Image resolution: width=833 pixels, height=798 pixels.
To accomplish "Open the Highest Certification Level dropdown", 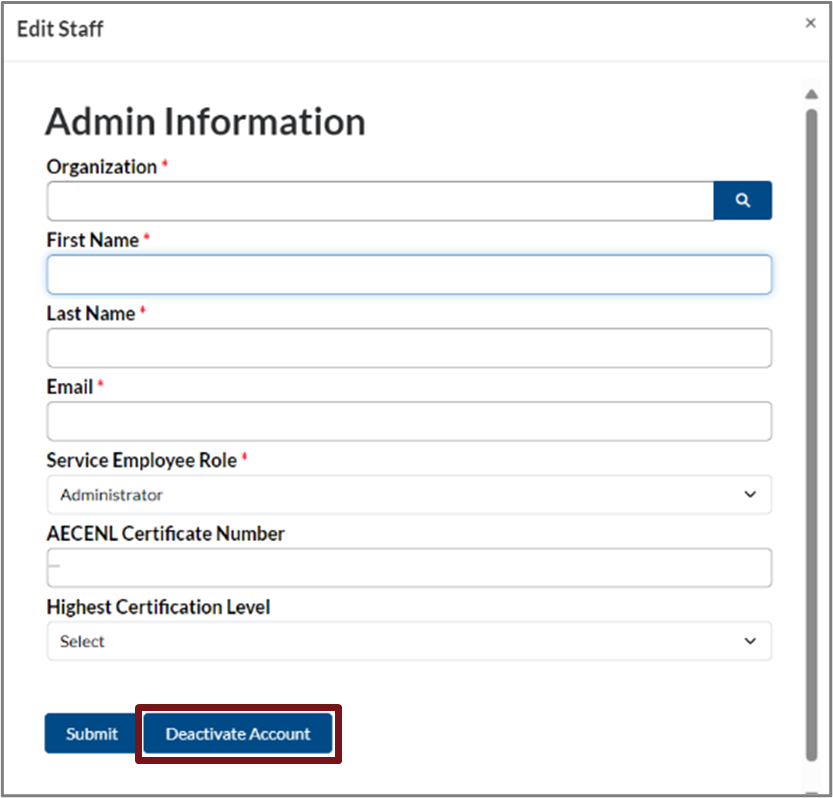I will click(409, 641).
